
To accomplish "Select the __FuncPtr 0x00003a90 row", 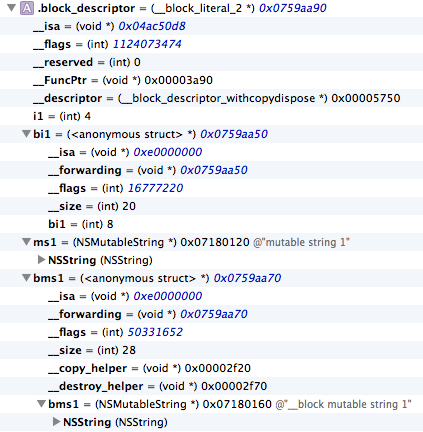I will pyautogui.click(x=211, y=80).
